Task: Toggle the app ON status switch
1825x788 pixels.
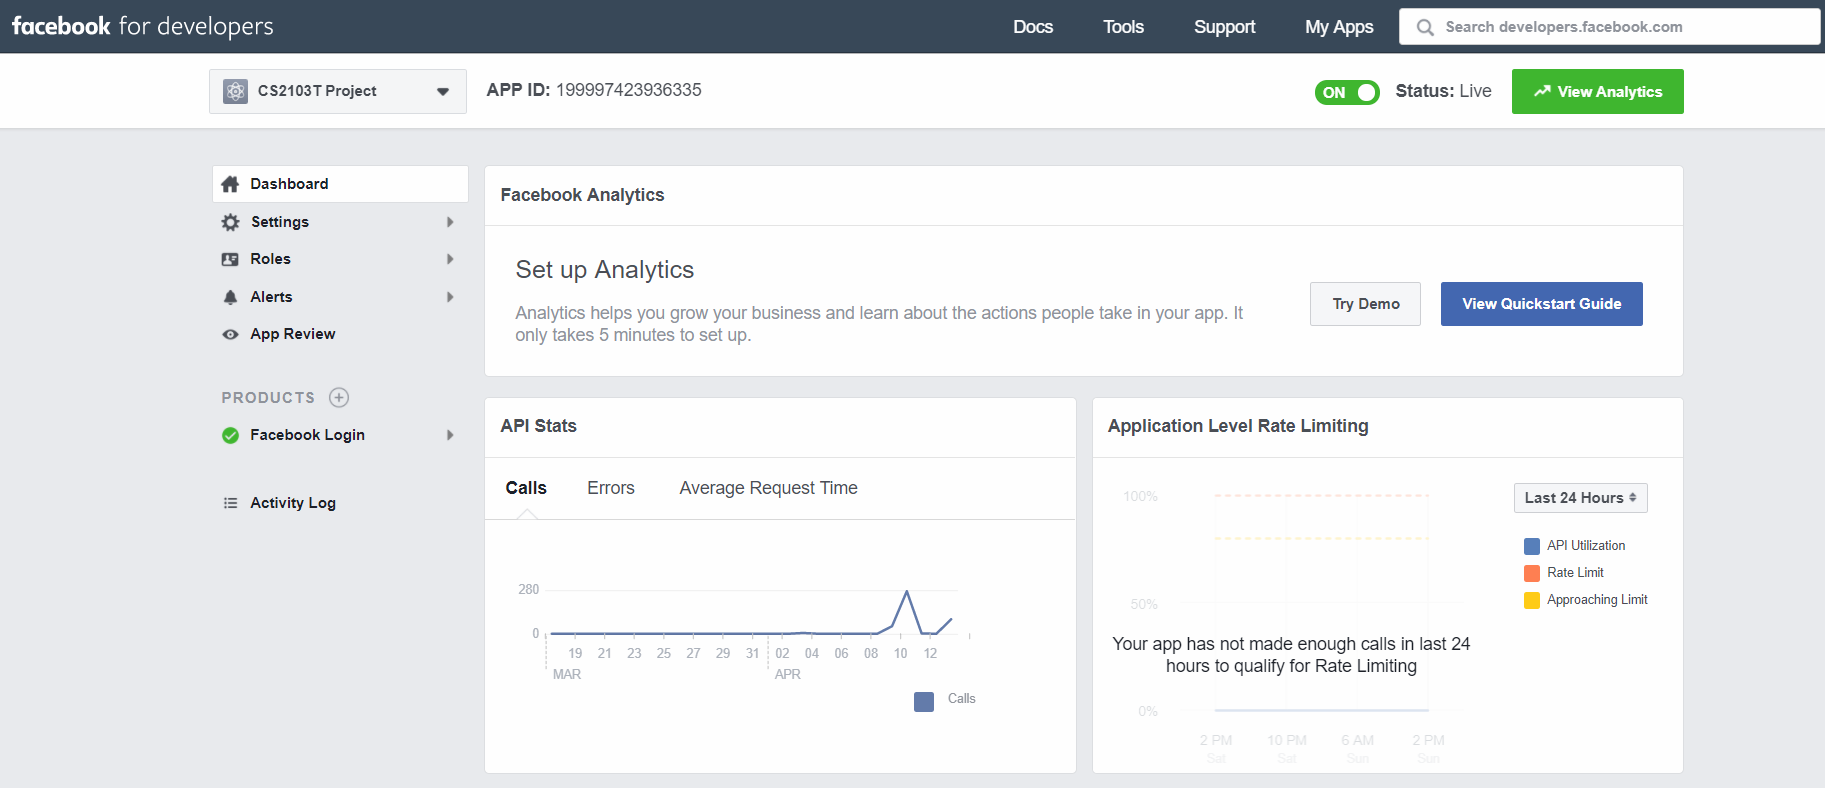Action: point(1347,92)
